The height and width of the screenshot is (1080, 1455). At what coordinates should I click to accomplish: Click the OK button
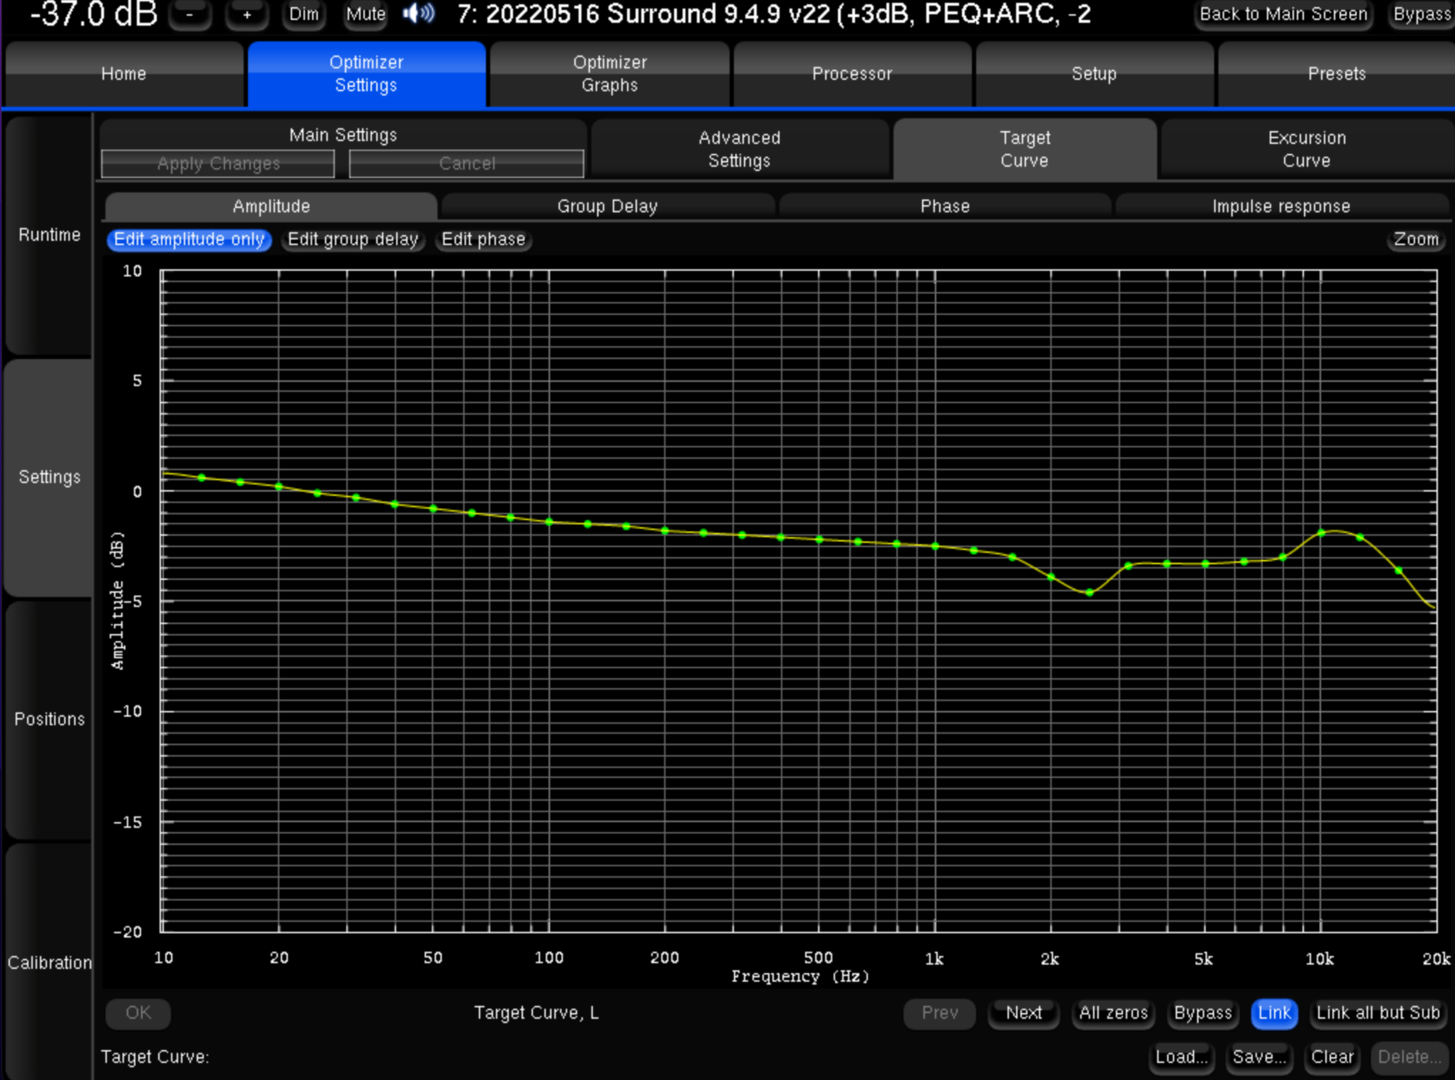coord(138,1013)
